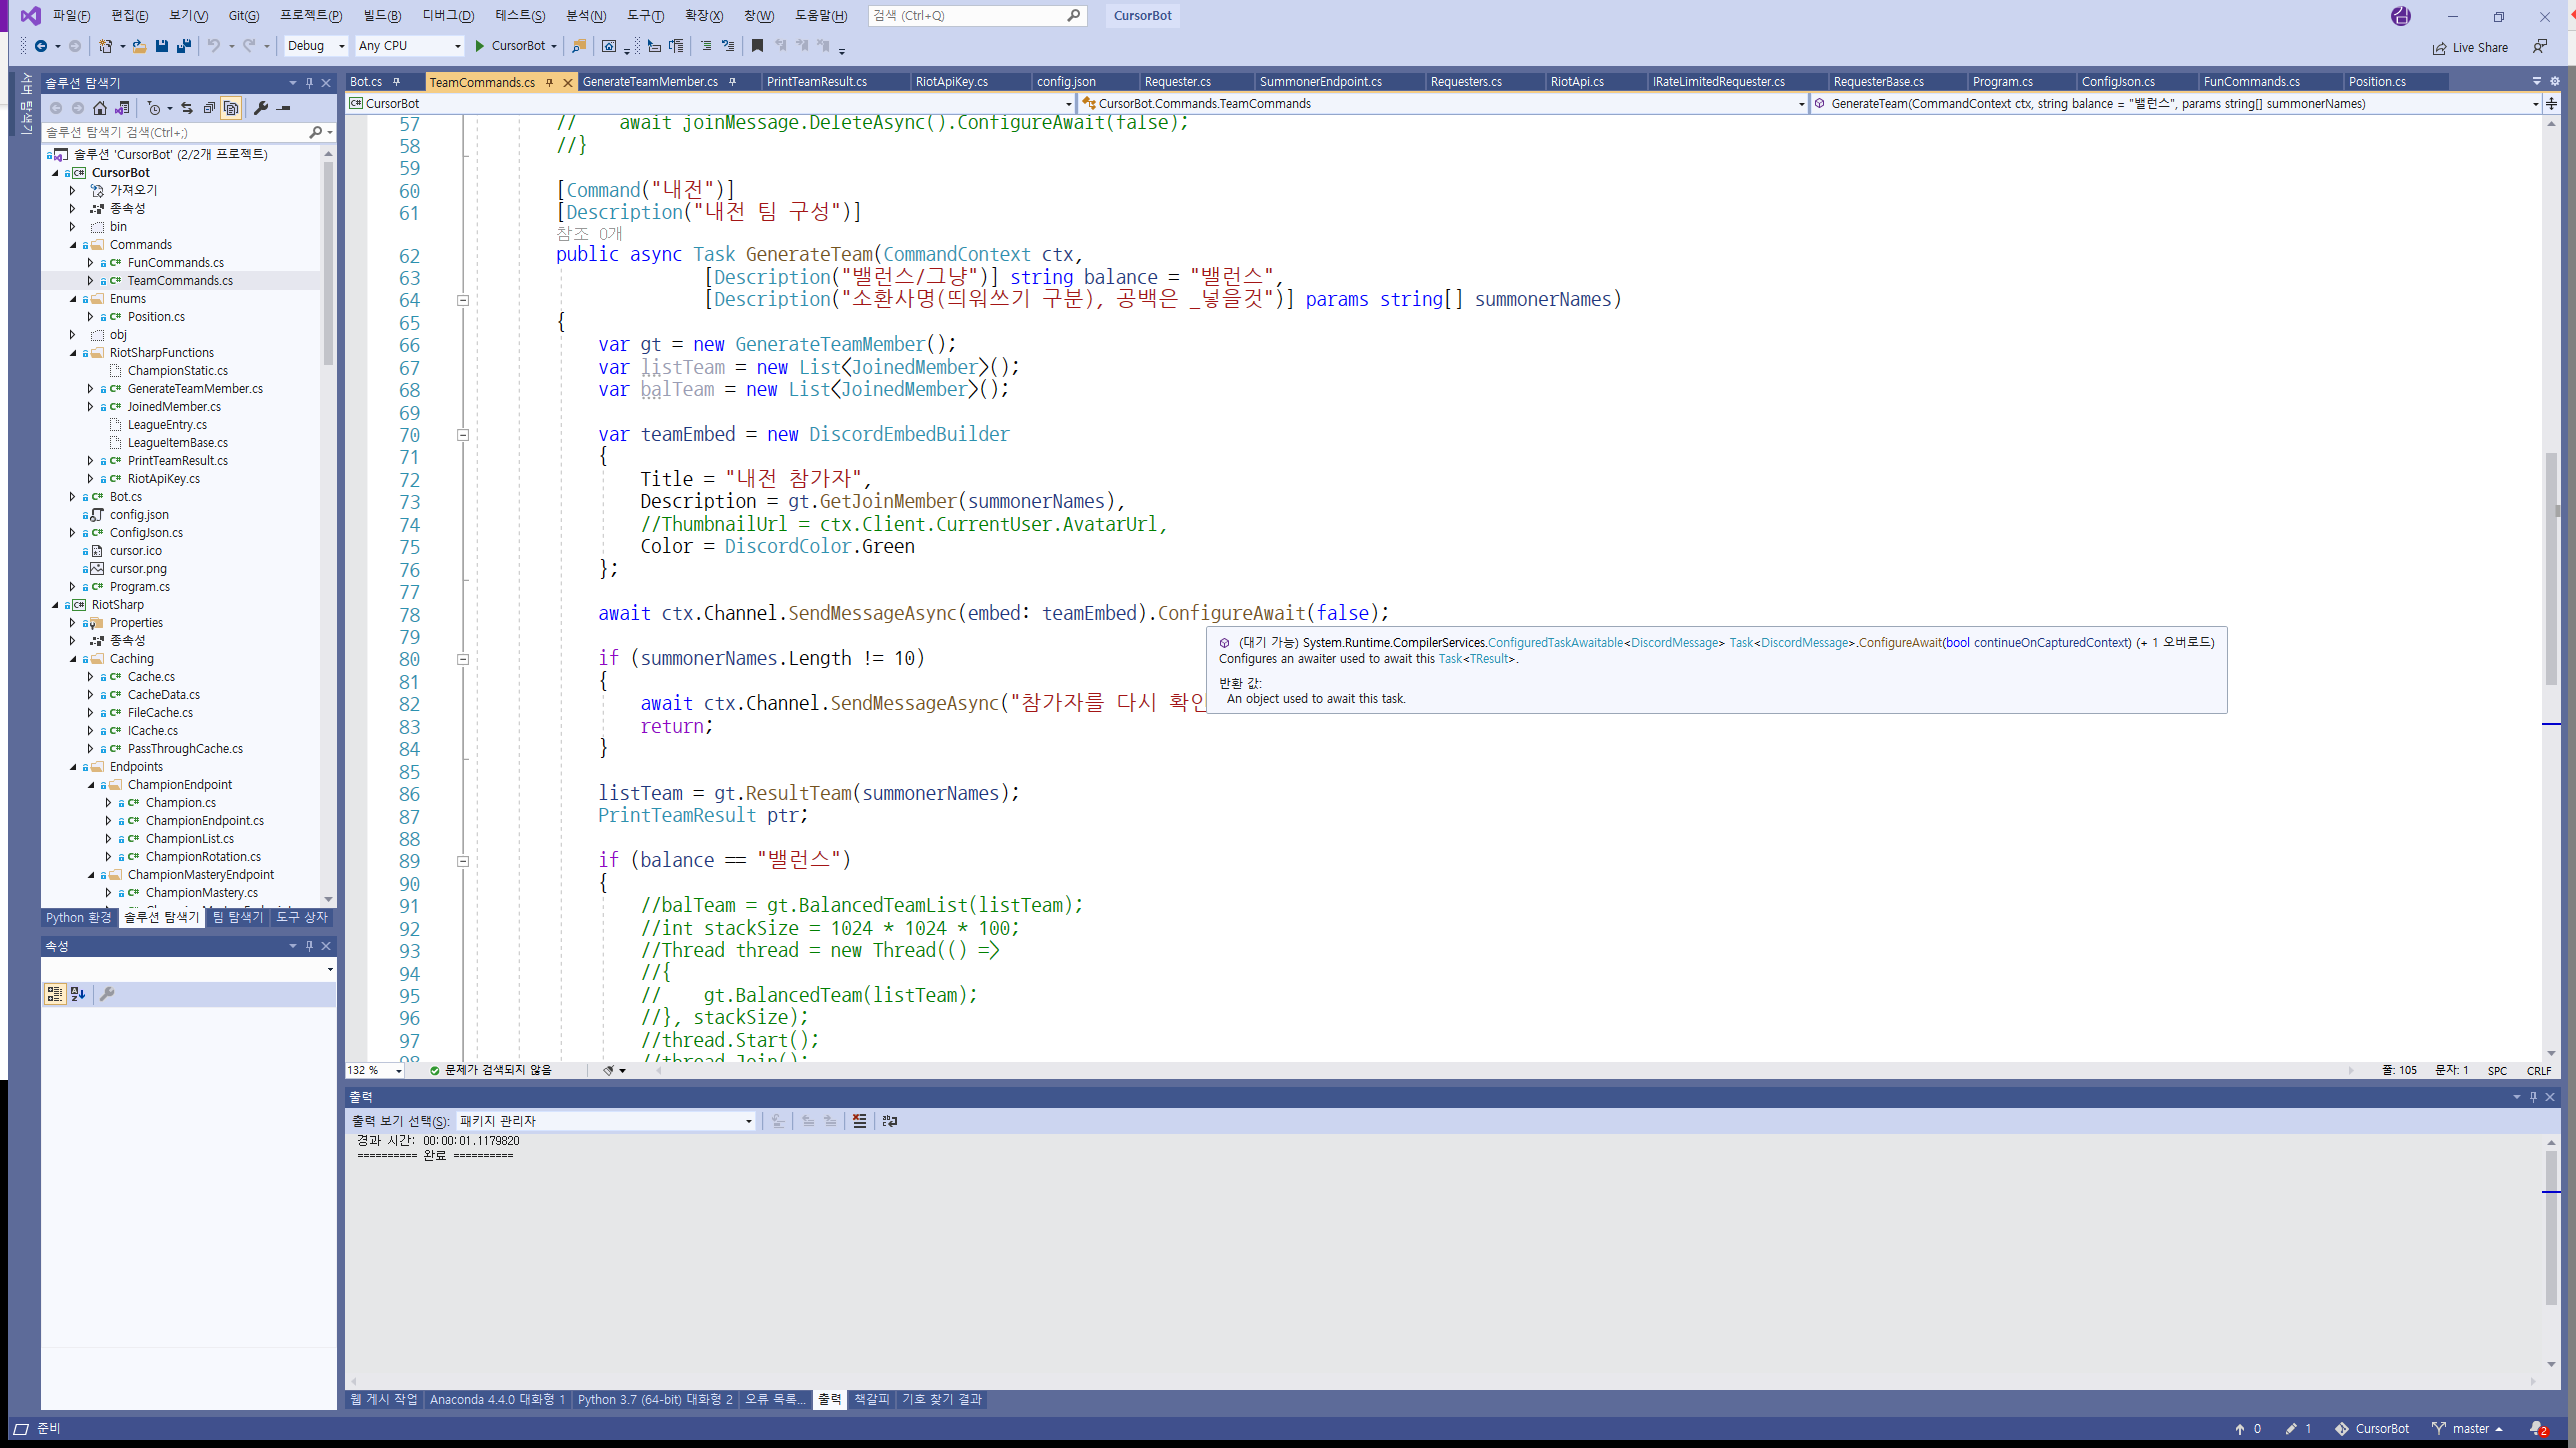Click the wrench properties icon in Solution Explorer
Viewport: 2576px width, 1448px height.
click(x=261, y=108)
